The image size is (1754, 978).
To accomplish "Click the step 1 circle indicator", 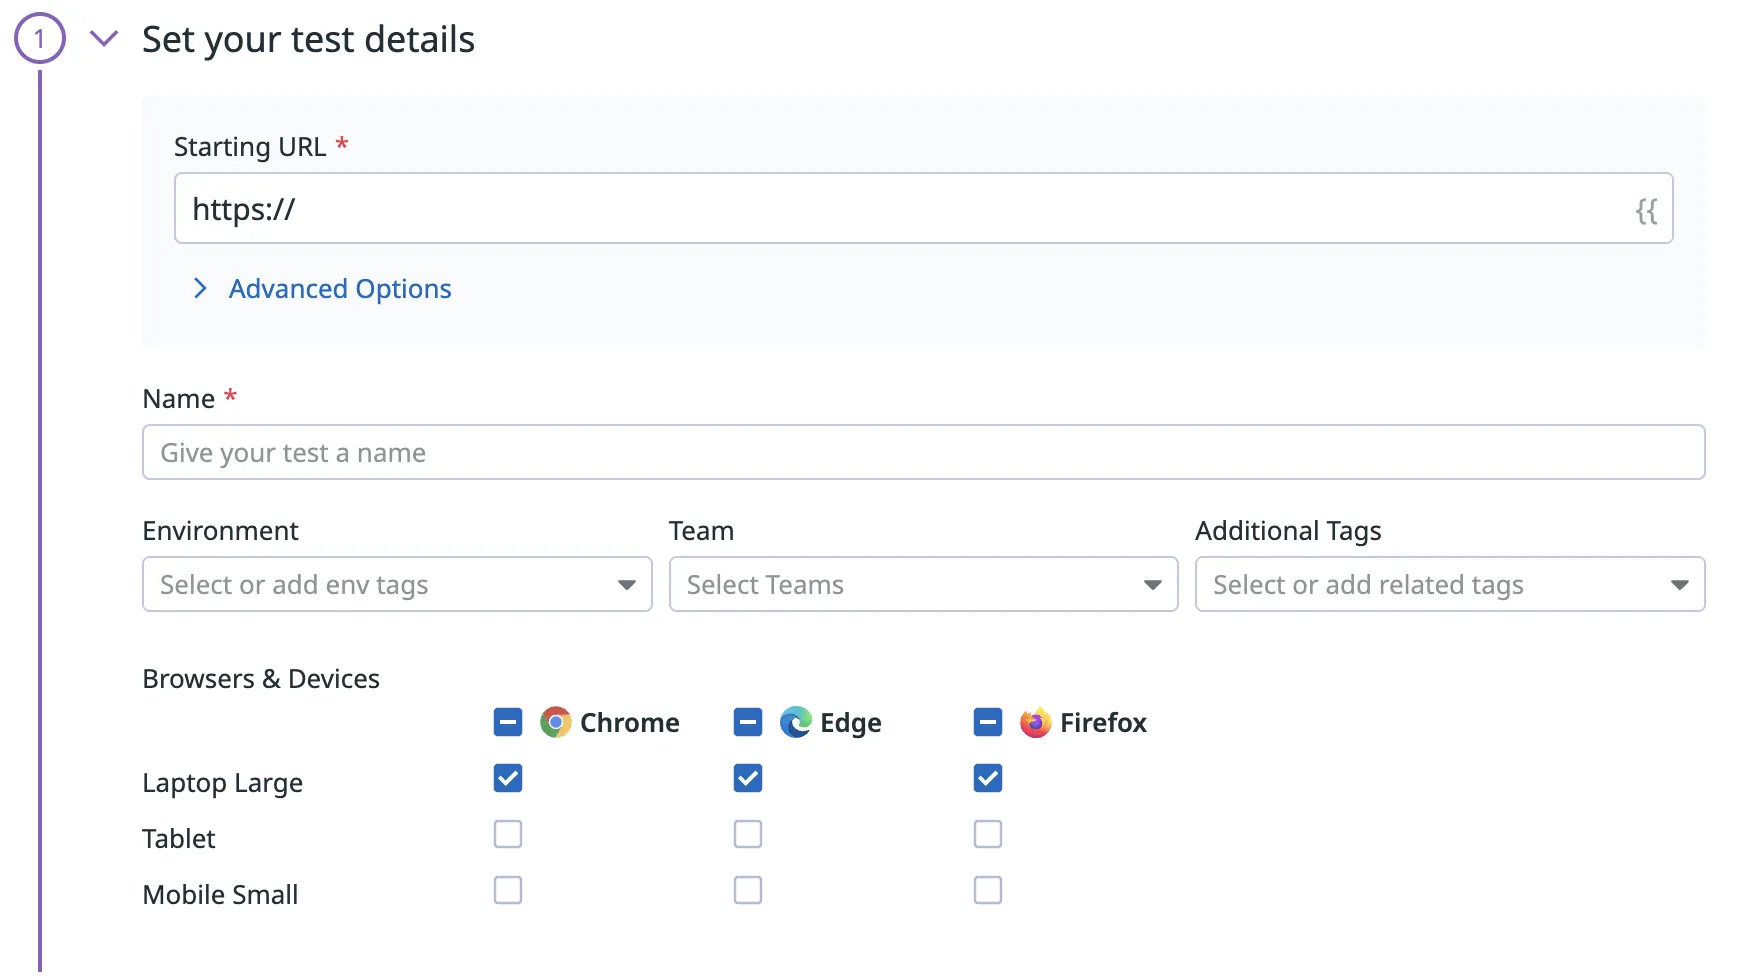I will coord(39,39).
